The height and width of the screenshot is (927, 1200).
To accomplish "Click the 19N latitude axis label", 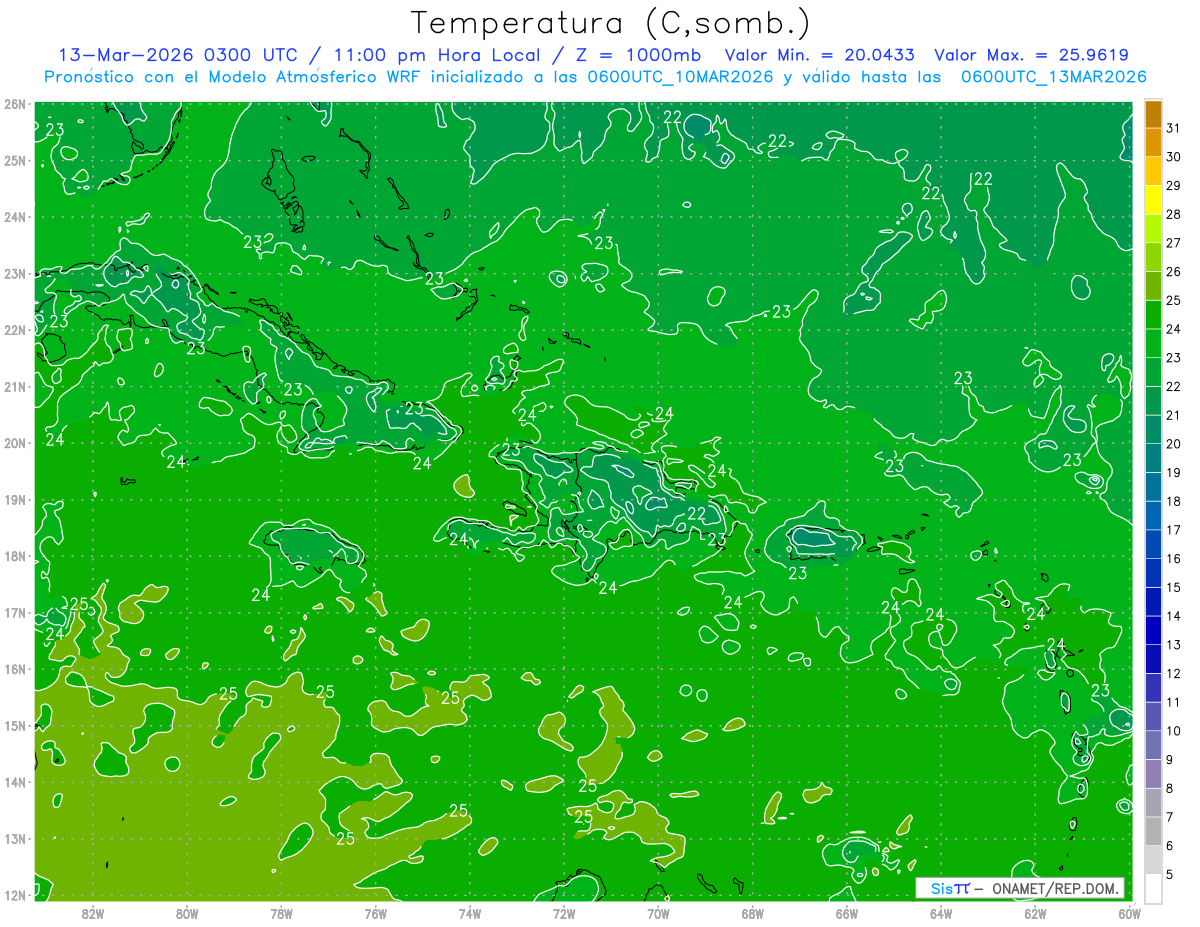I will coord(14,500).
